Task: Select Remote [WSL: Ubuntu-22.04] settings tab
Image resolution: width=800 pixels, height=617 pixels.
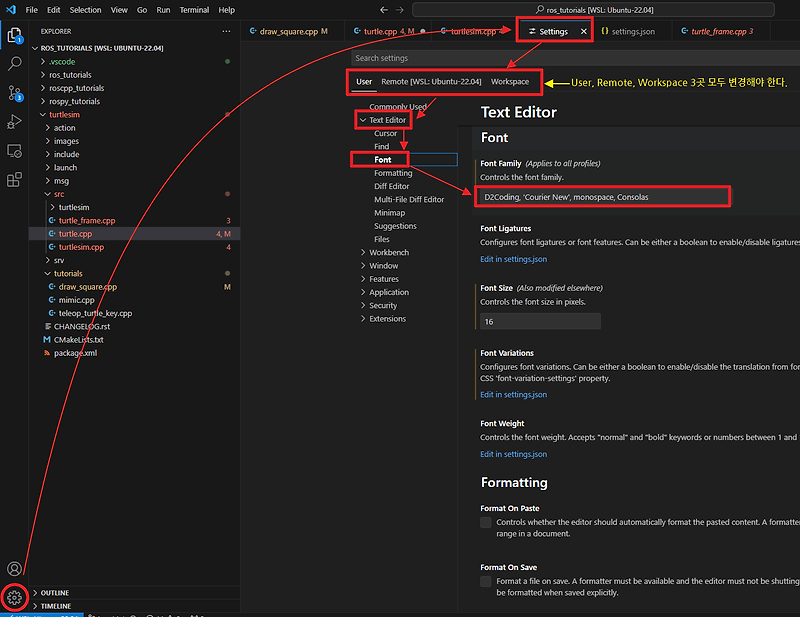Action: (431, 82)
